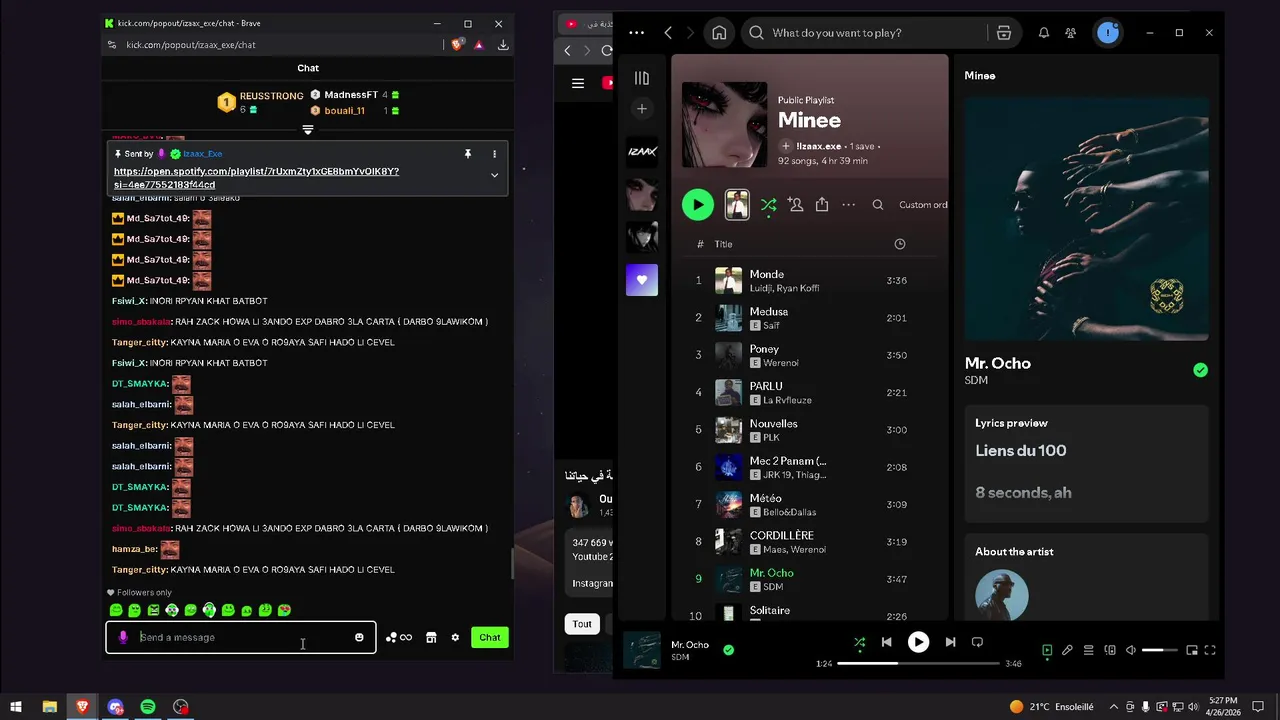Search within the Minee playlist
This screenshot has height=720, width=1280.
coord(878,205)
